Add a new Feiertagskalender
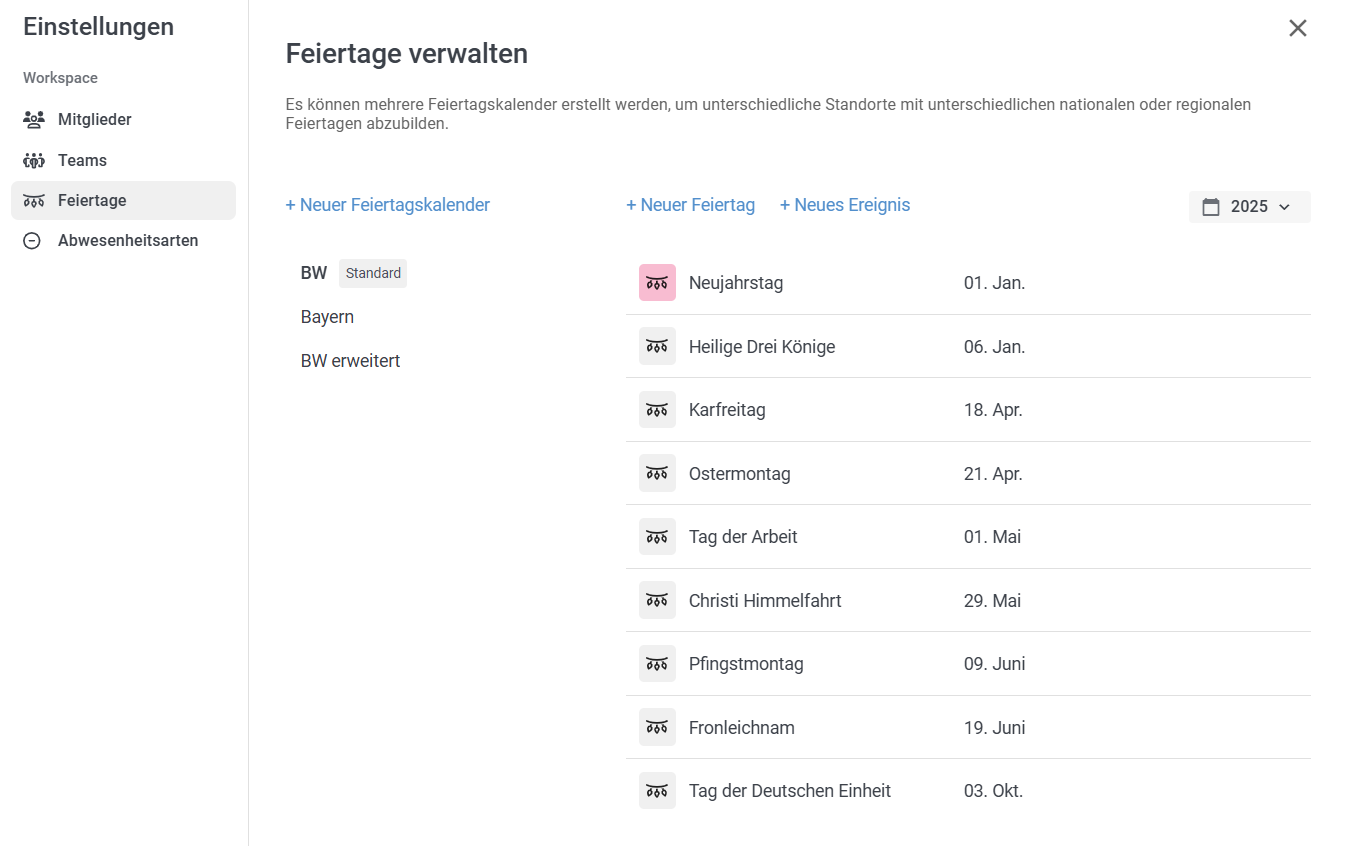The height and width of the screenshot is (846, 1345). tap(388, 205)
